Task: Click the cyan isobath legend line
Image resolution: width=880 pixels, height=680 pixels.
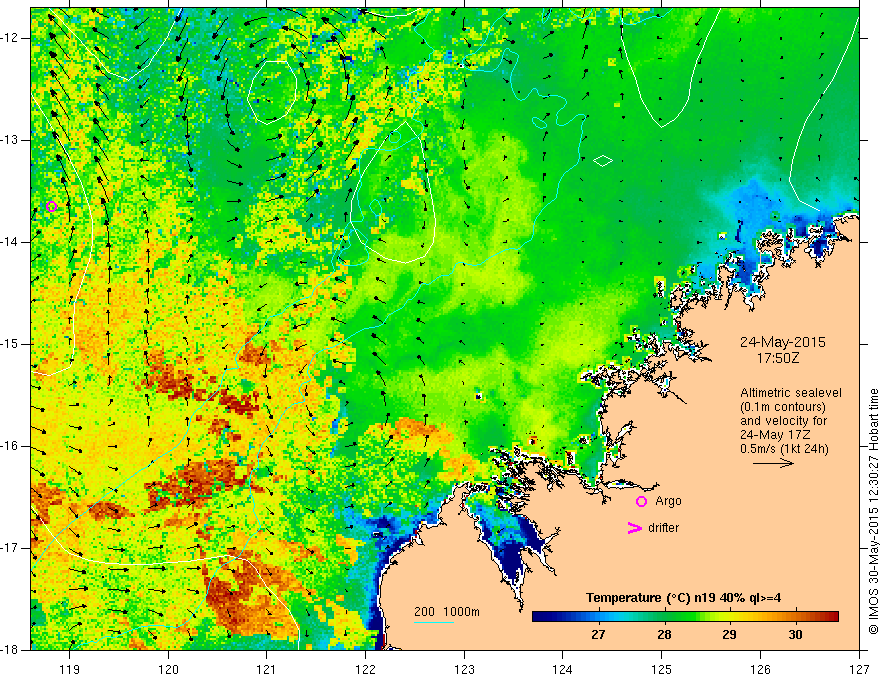Action: pyautogui.click(x=434, y=622)
